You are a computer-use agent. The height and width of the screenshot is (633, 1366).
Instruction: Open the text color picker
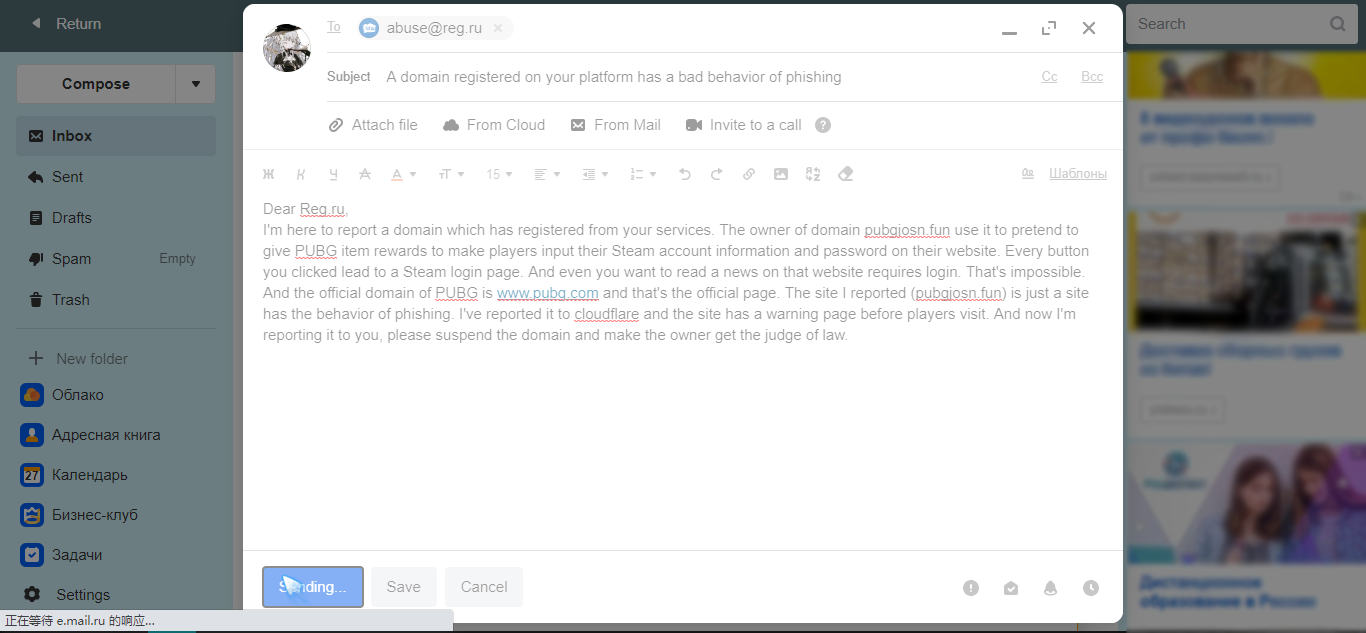403,174
